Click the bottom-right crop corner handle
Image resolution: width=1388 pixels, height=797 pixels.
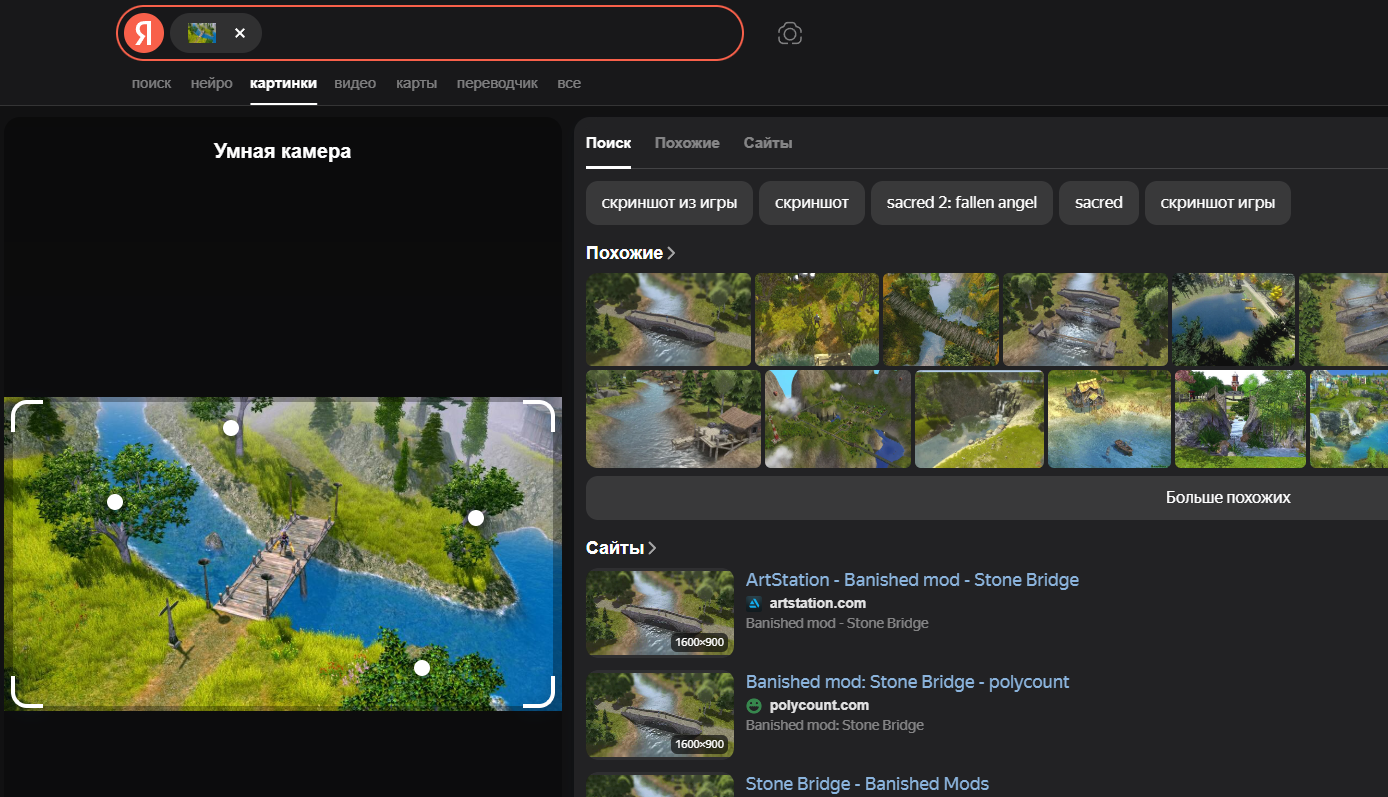tap(539, 692)
